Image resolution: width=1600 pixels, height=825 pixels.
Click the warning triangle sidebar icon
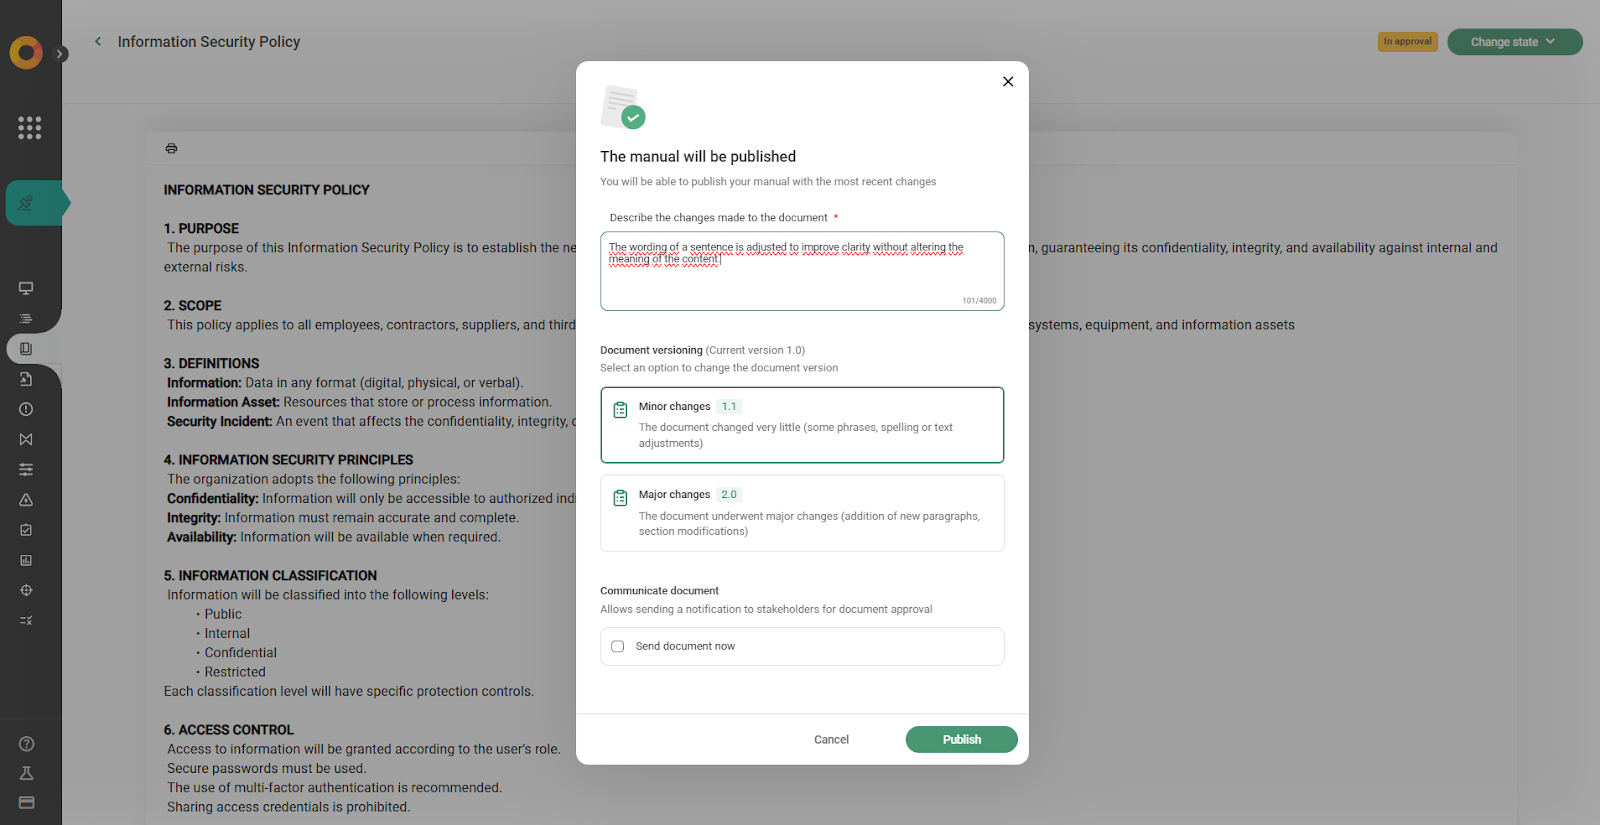(26, 500)
